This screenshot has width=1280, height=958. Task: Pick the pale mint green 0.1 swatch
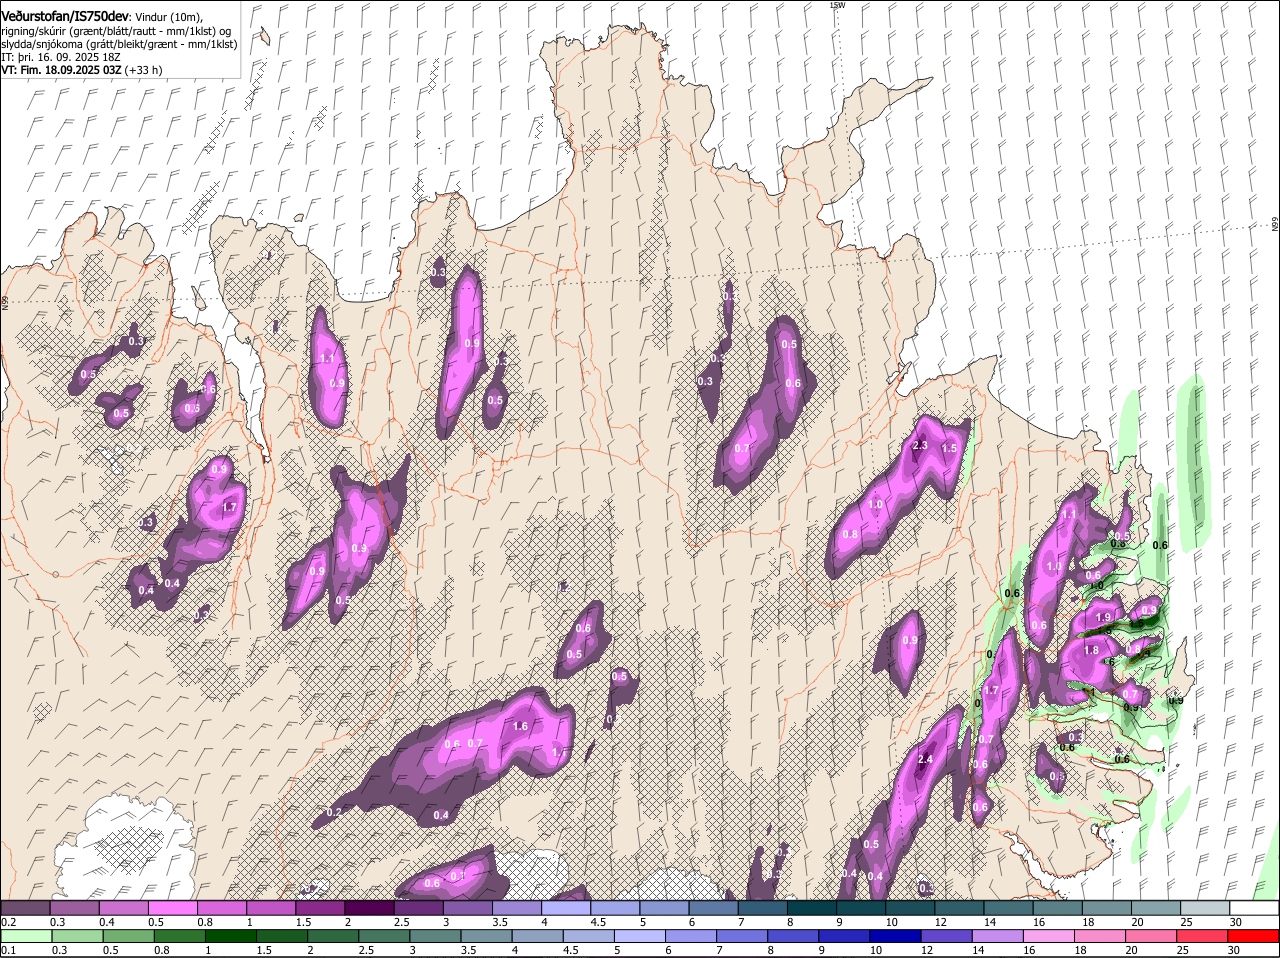[25, 936]
